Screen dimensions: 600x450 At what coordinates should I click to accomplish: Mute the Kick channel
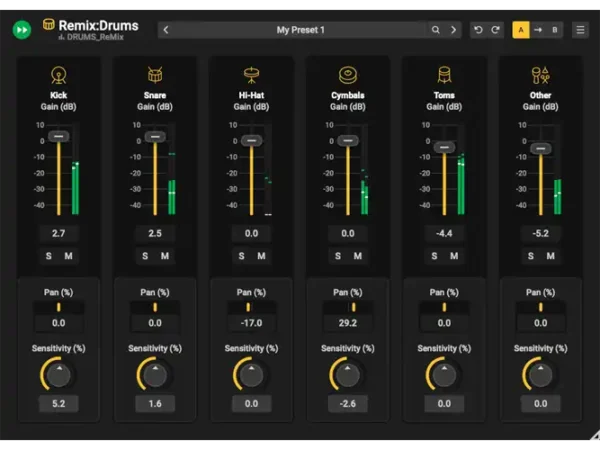[x=68, y=256]
